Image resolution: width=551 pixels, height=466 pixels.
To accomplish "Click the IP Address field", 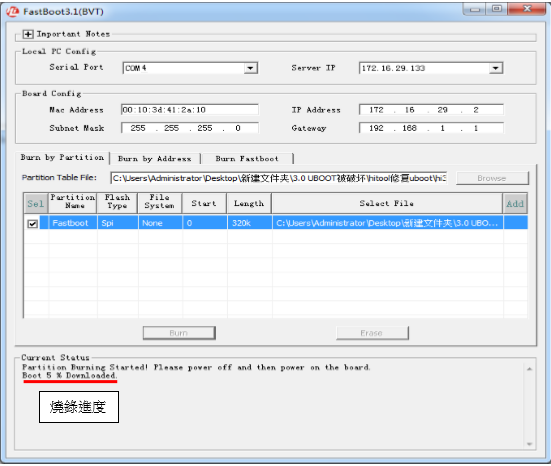I will coord(431,110).
